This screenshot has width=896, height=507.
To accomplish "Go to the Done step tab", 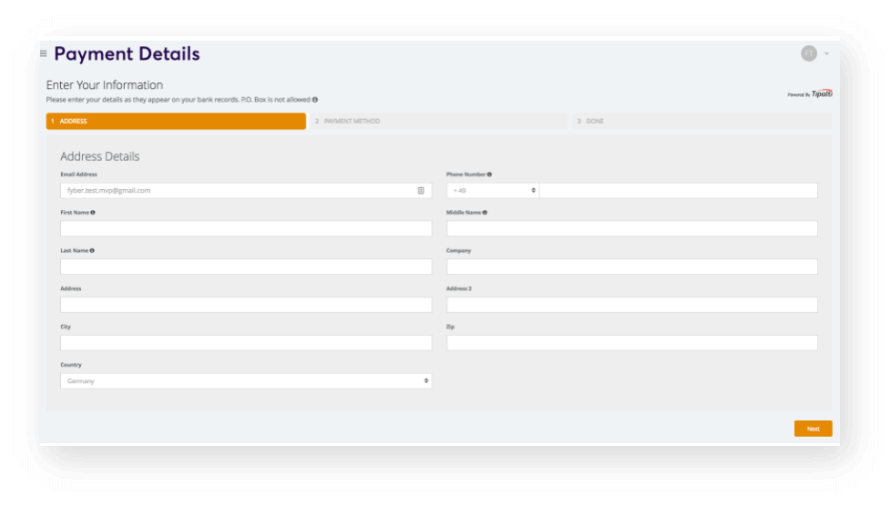I will 700,121.
